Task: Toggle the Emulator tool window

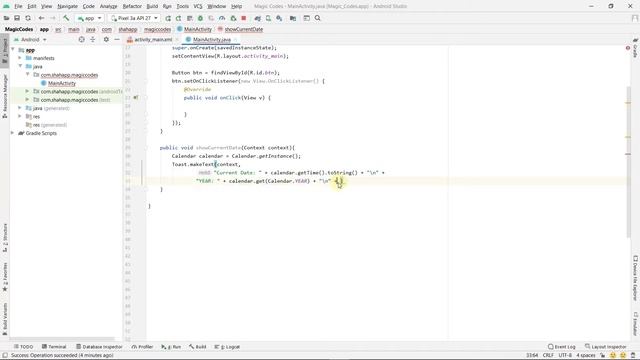Action: pyautogui.click(x=635, y=324)
